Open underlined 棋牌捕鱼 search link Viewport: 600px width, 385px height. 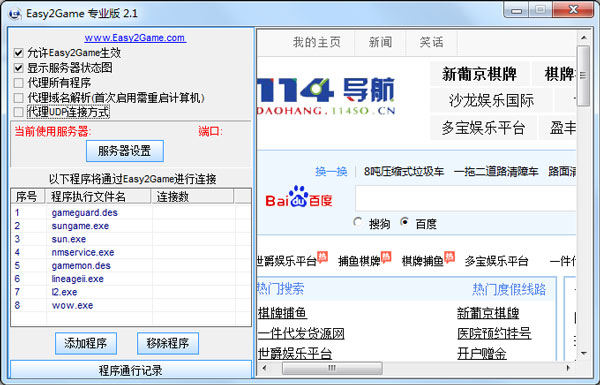pos(282,313)
